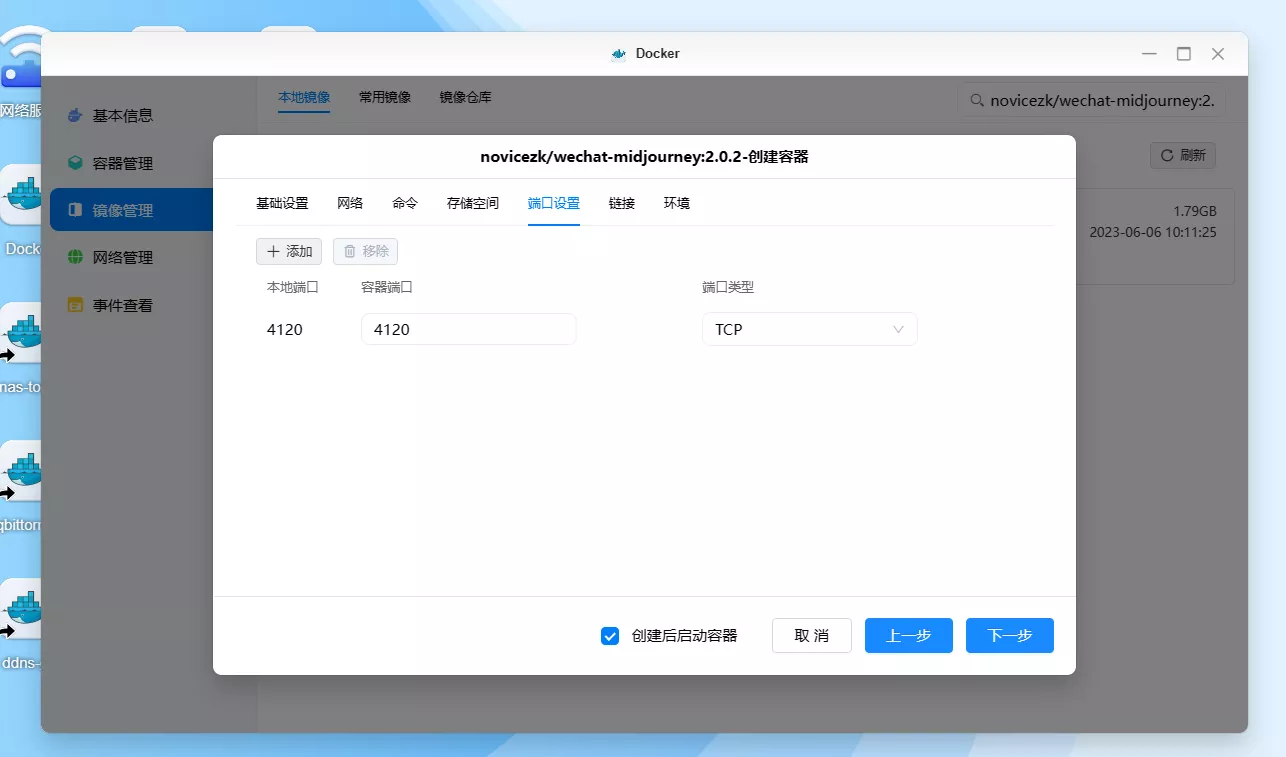Click search magnifier icon in Docker window
The image size is (1286, 757).
point(976,100)
